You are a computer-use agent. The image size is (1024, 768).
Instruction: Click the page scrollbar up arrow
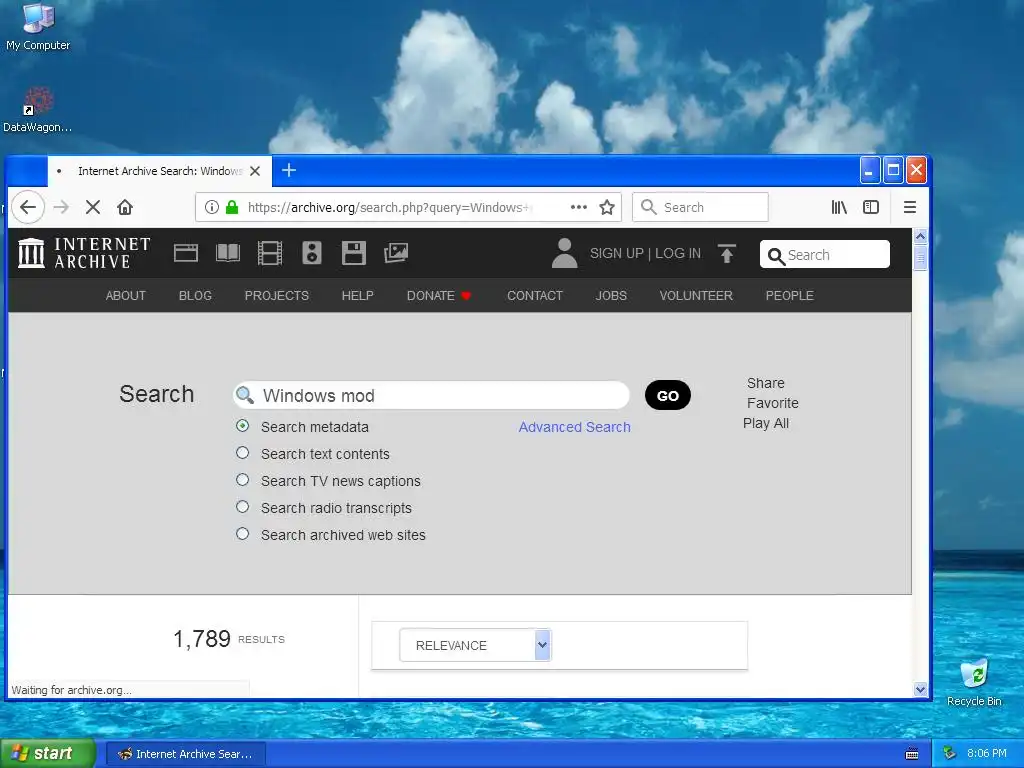point(920,236)
